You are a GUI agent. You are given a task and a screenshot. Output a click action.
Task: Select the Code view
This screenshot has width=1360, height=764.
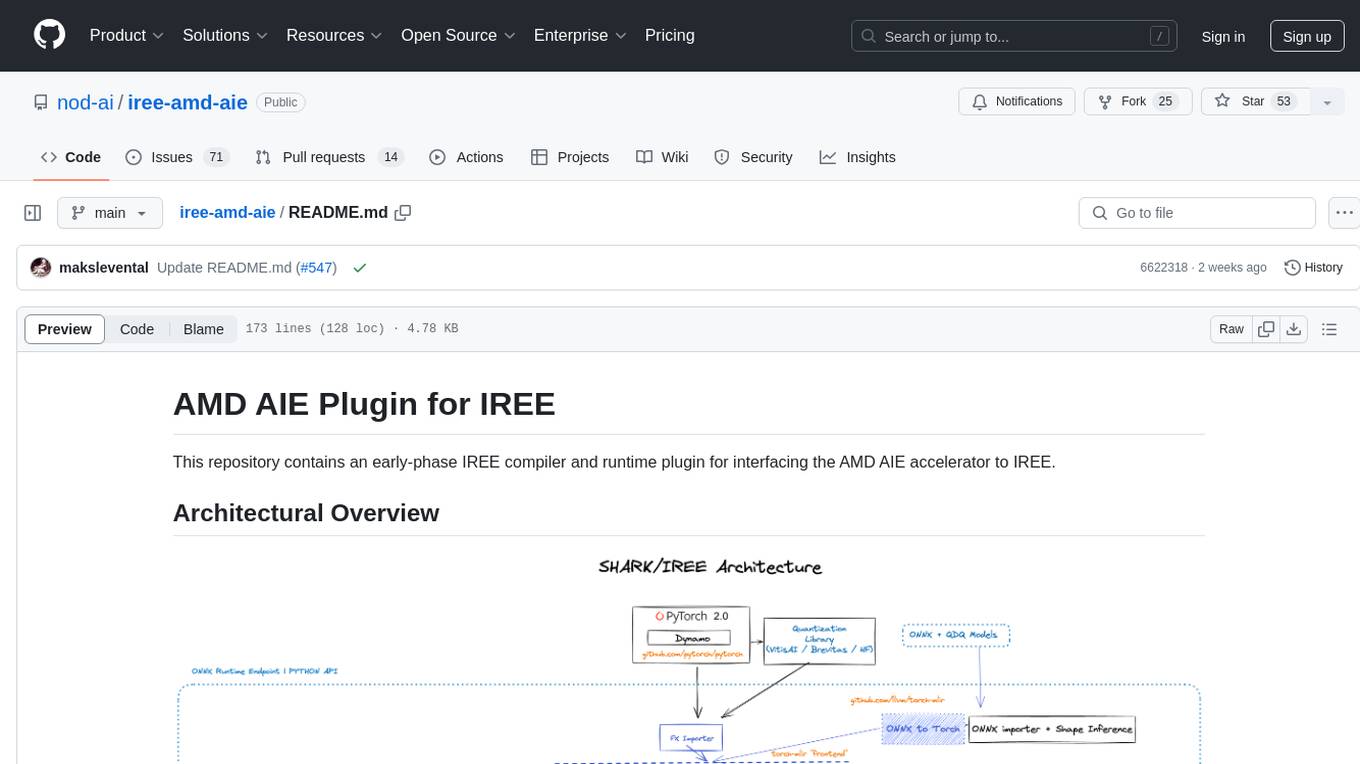point(137,329)
